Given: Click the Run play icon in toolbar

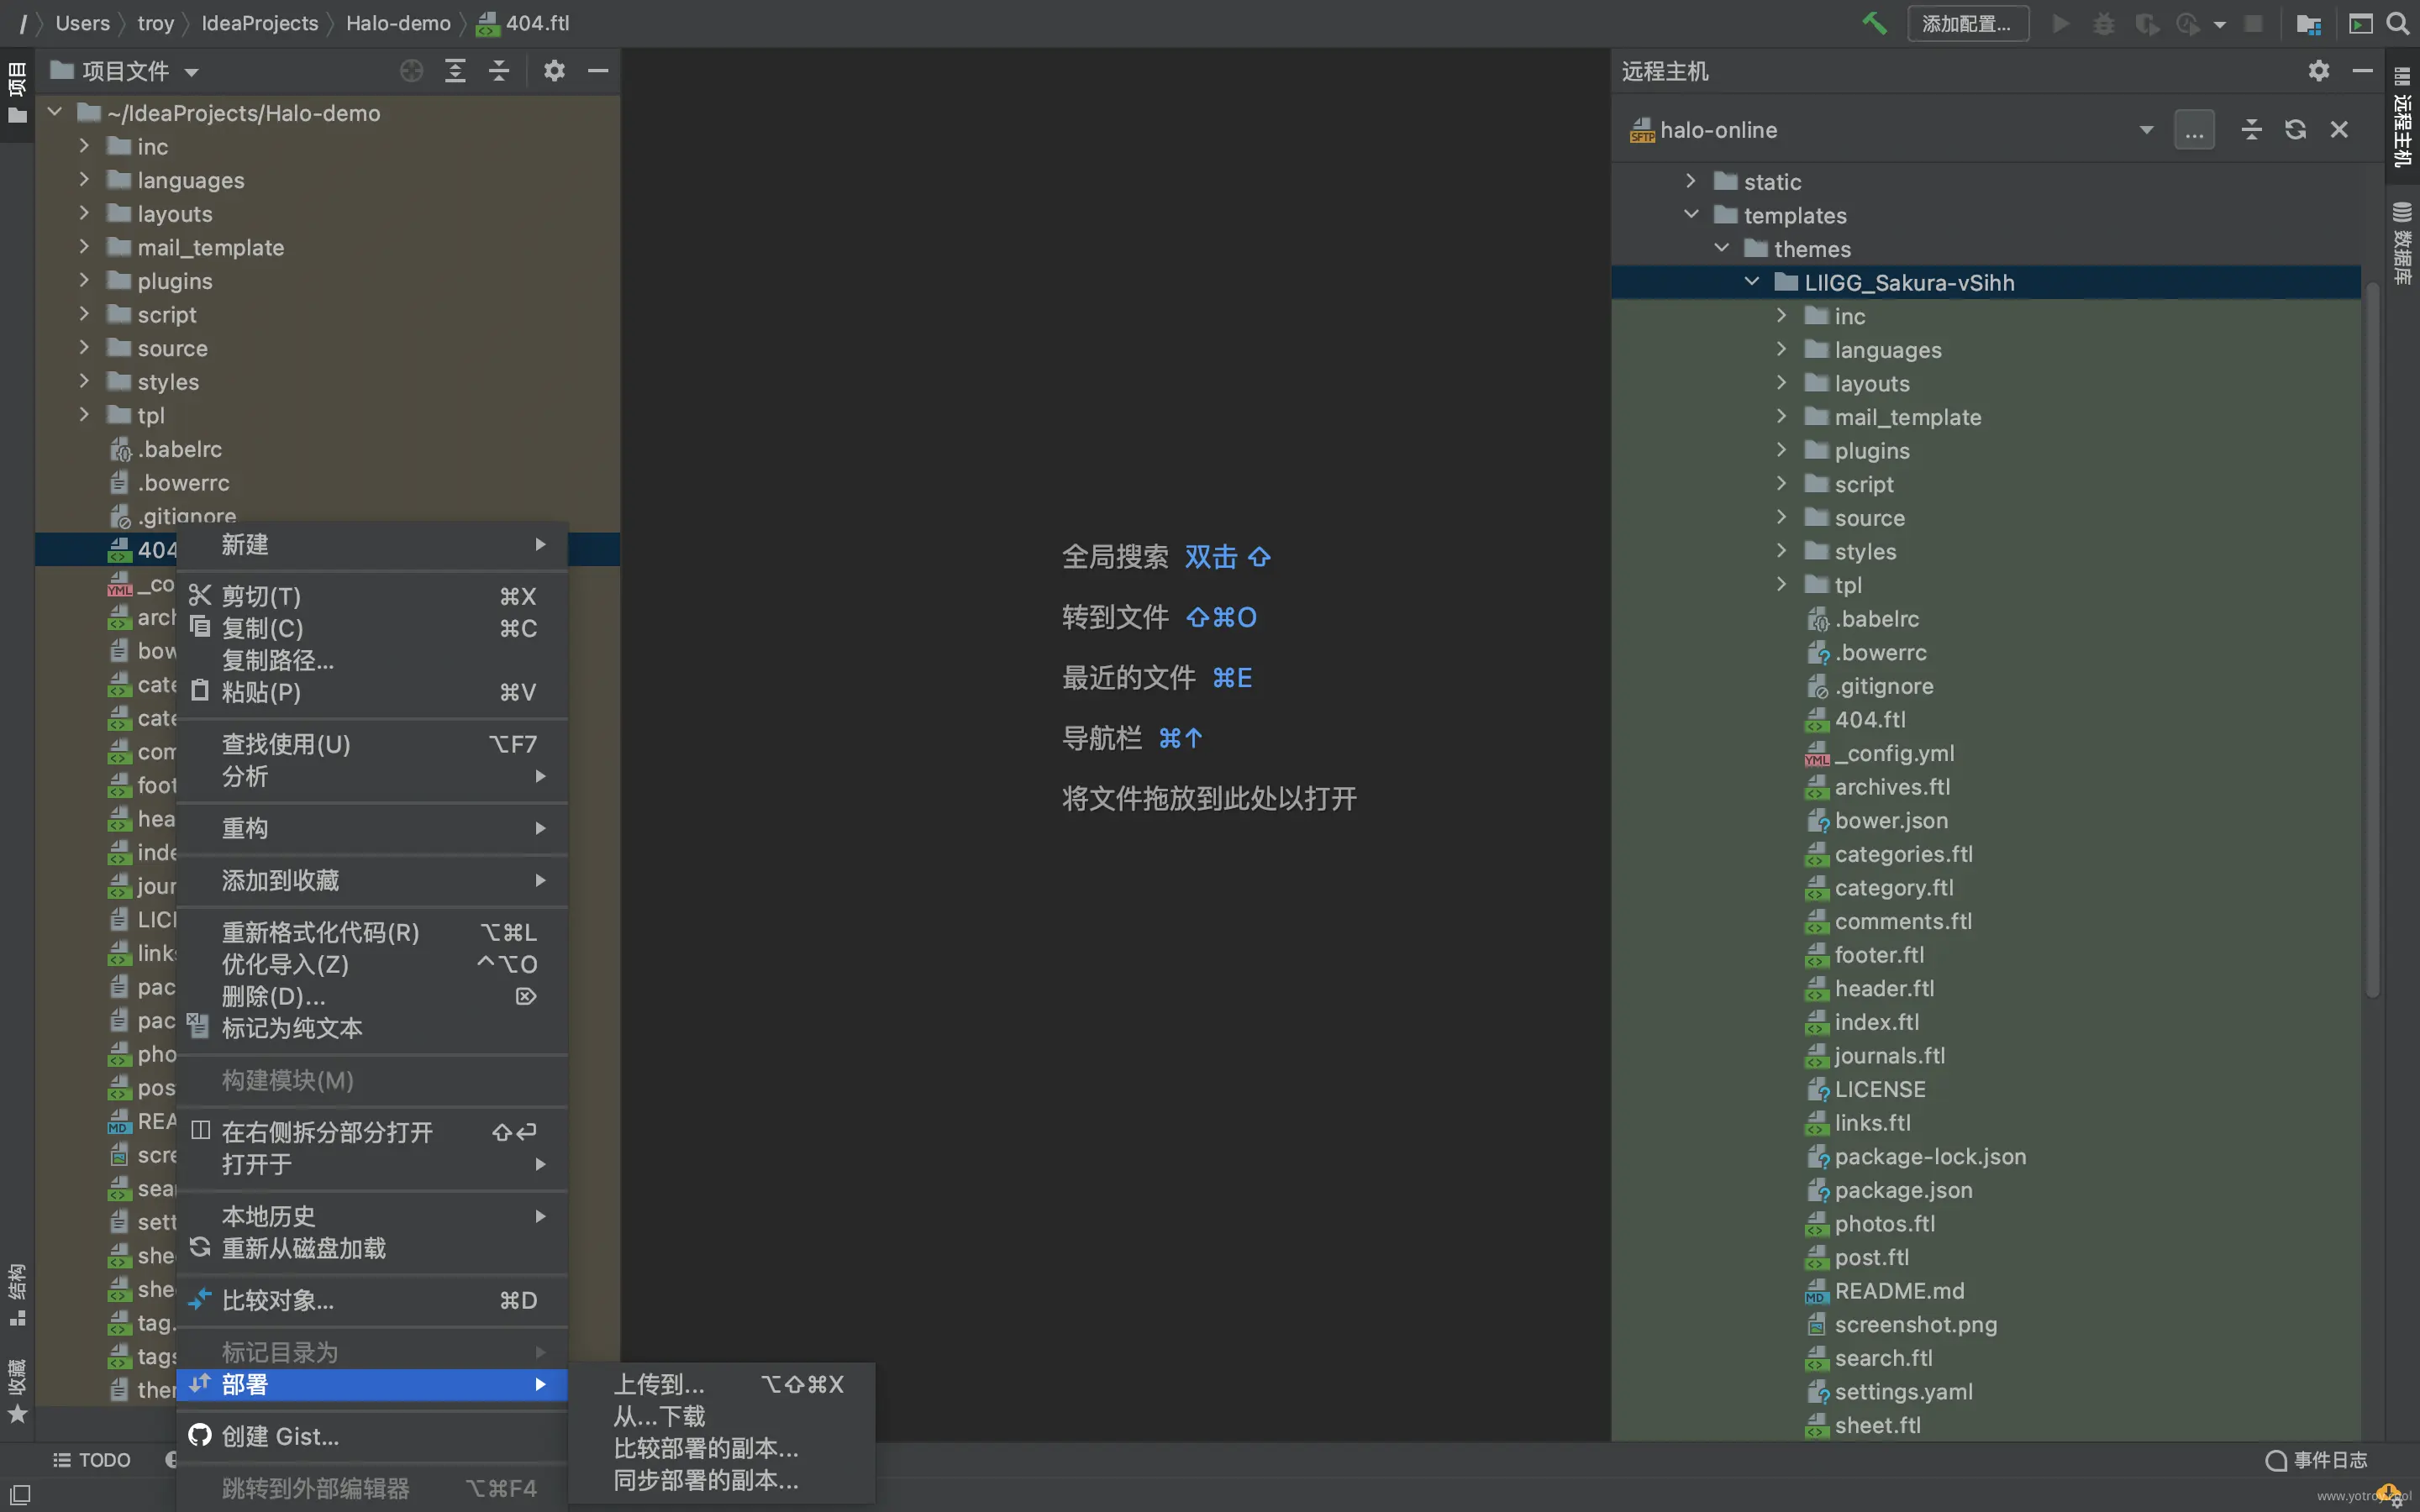Looking at the screenshot, I should [x=2060, y=23].
